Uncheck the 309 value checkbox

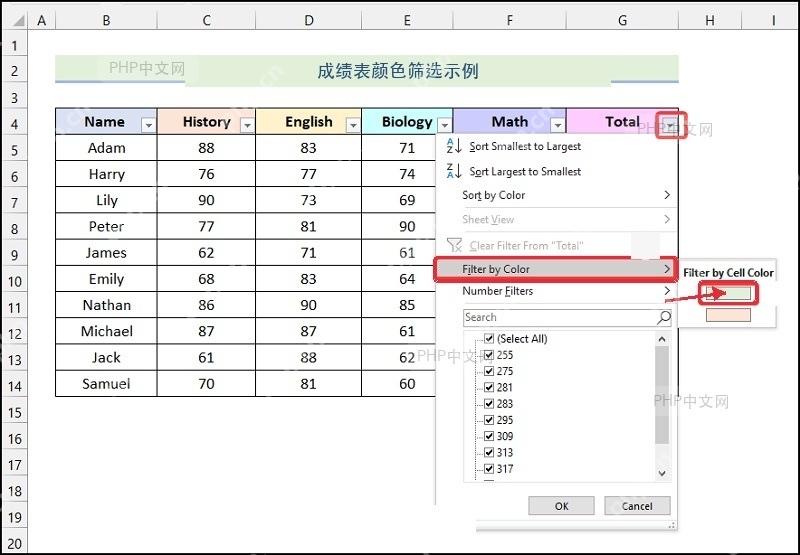click(489, 436)
